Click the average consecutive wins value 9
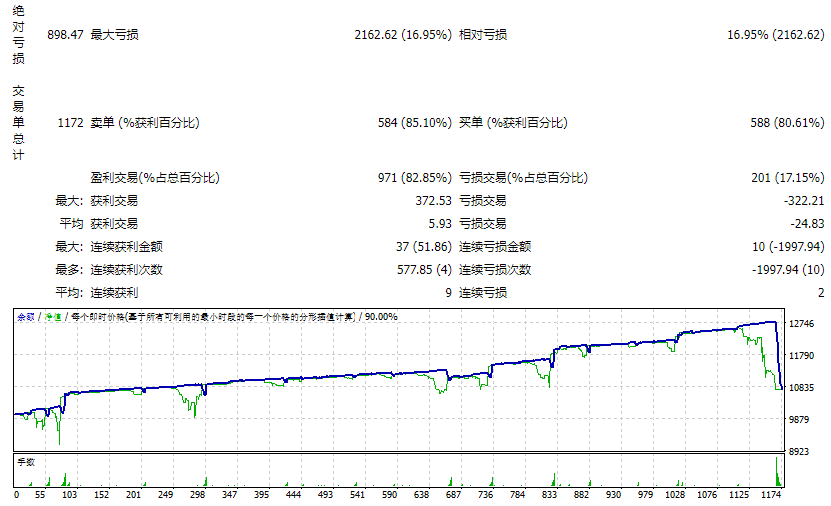 pos(448,293)
